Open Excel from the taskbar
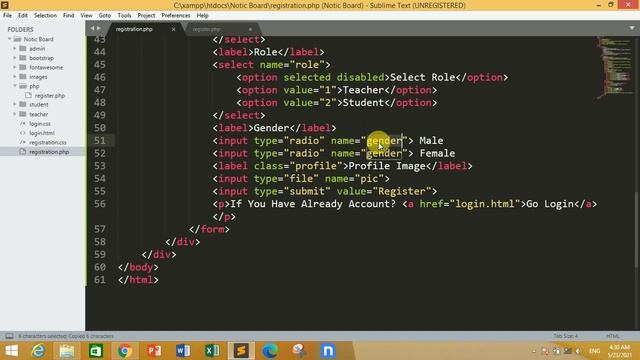Image resolution: width=640 pixels, height=360 pixels. pyautogui.click(x=212, y=351)
